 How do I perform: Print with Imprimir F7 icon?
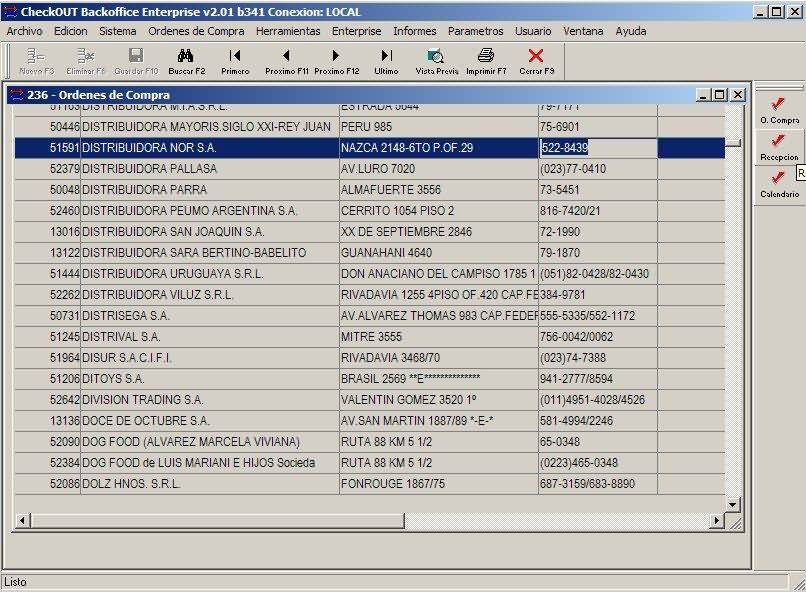tap(486, 61)
